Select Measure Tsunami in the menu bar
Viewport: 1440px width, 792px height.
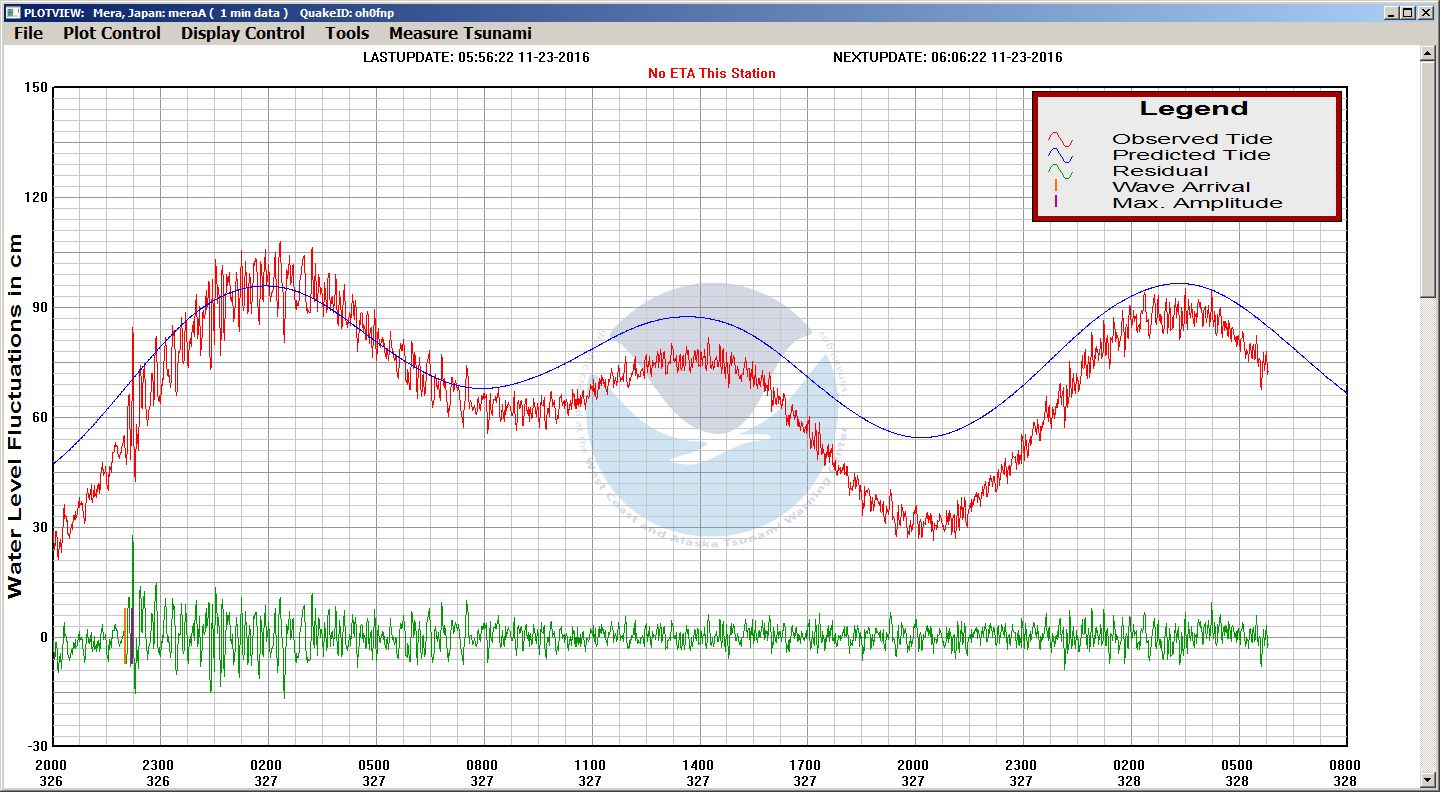(460, 33)
